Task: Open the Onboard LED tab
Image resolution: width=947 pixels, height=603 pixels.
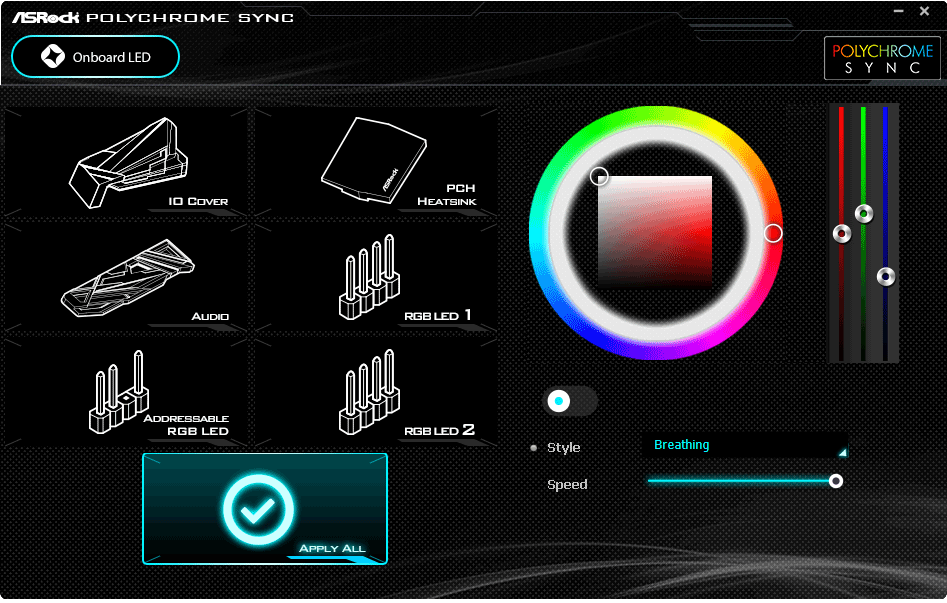Action: [x=95, y=57]
